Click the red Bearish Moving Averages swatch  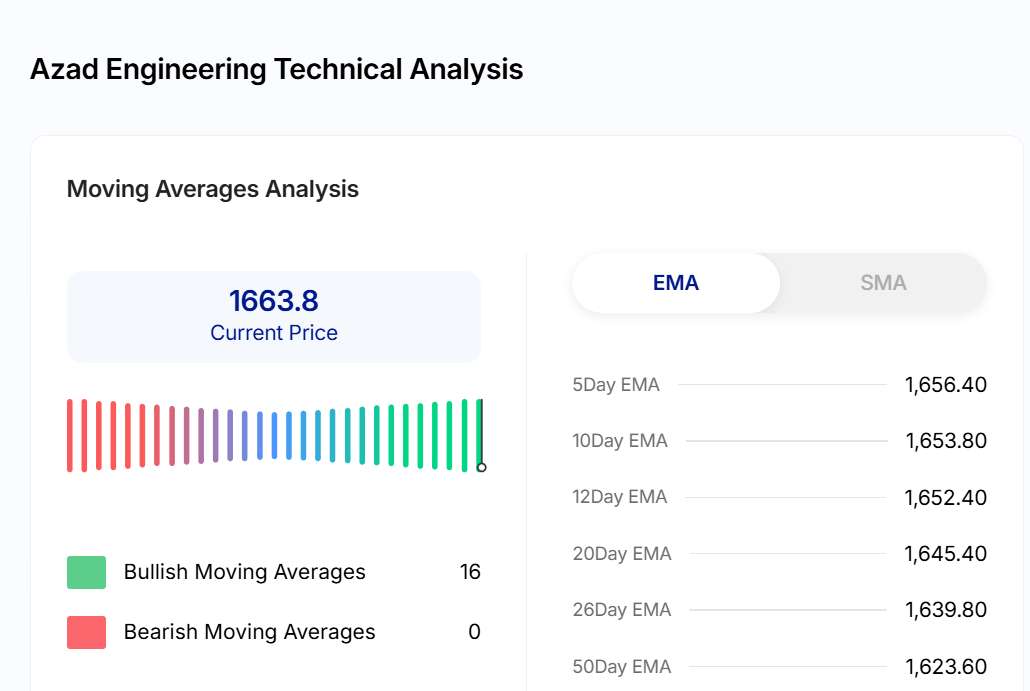86,632
